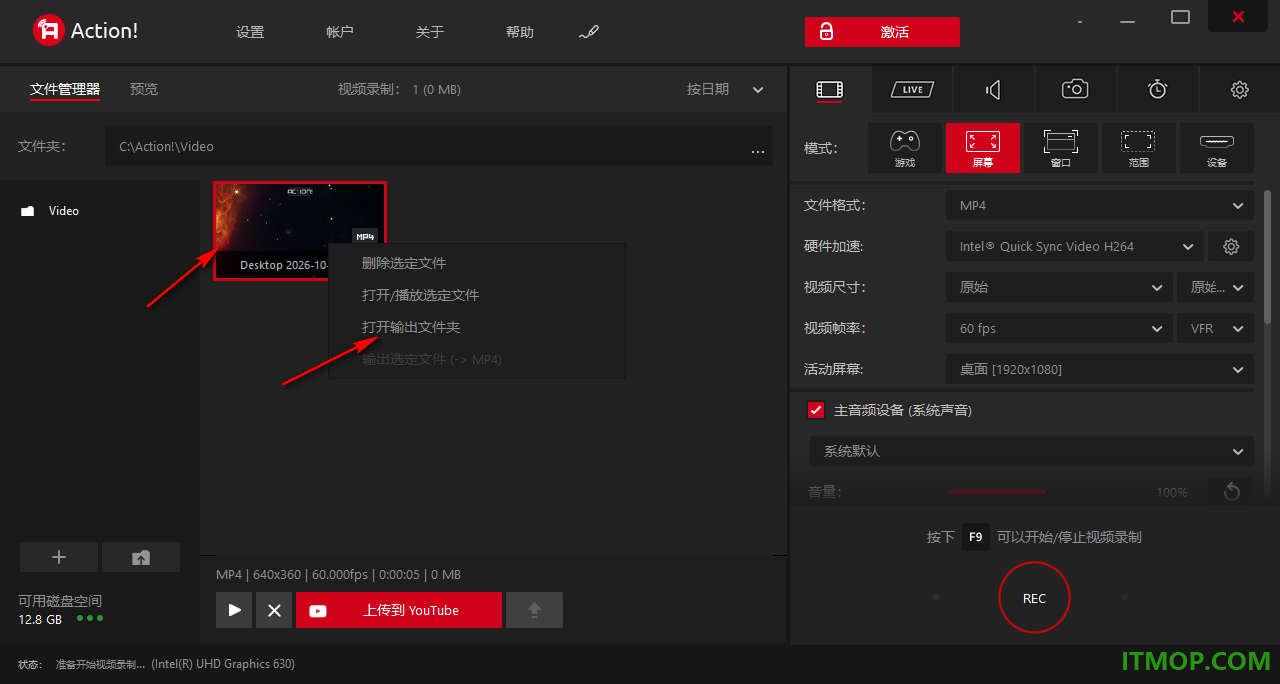Open the second 原始 size dropdown
The width and height of the screenshot is (1280, 684).
tap(1215, 287)
